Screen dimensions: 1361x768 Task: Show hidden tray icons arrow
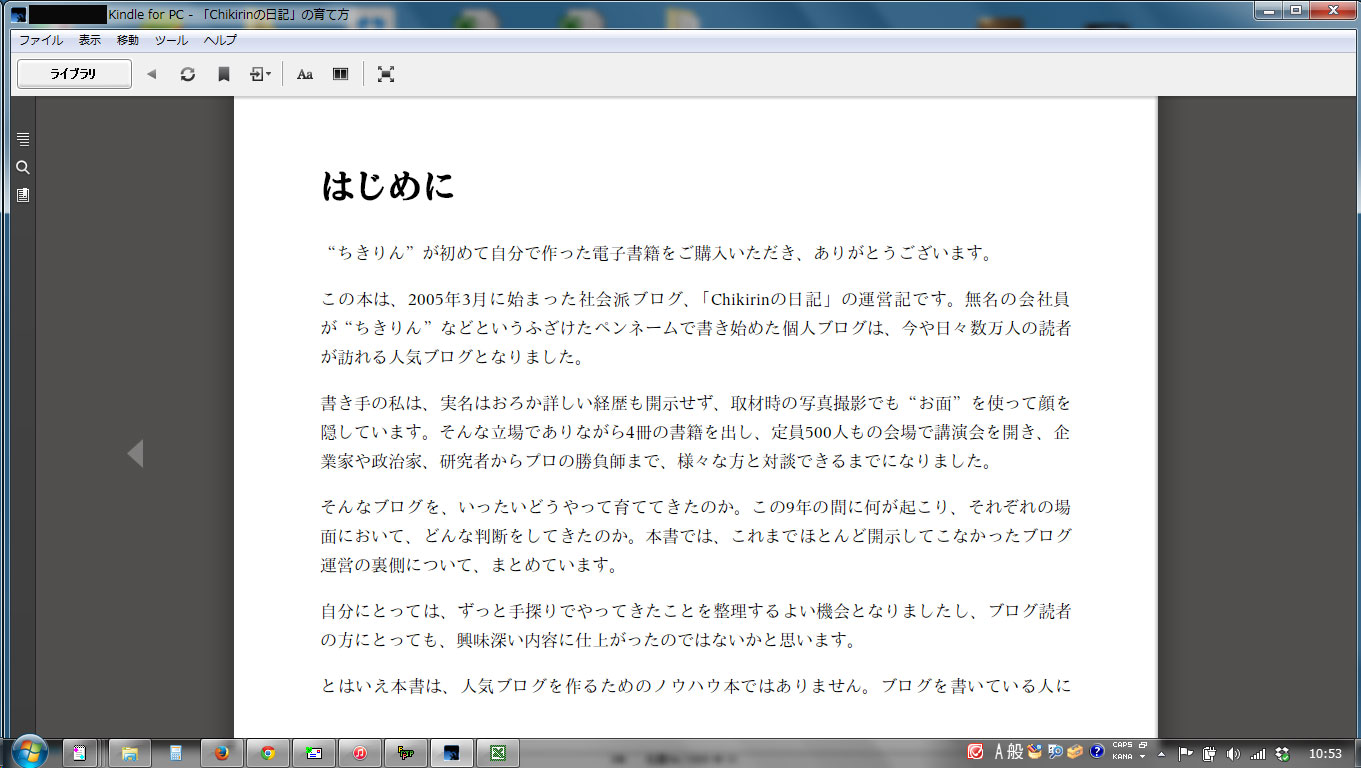tap(1162, 753)
